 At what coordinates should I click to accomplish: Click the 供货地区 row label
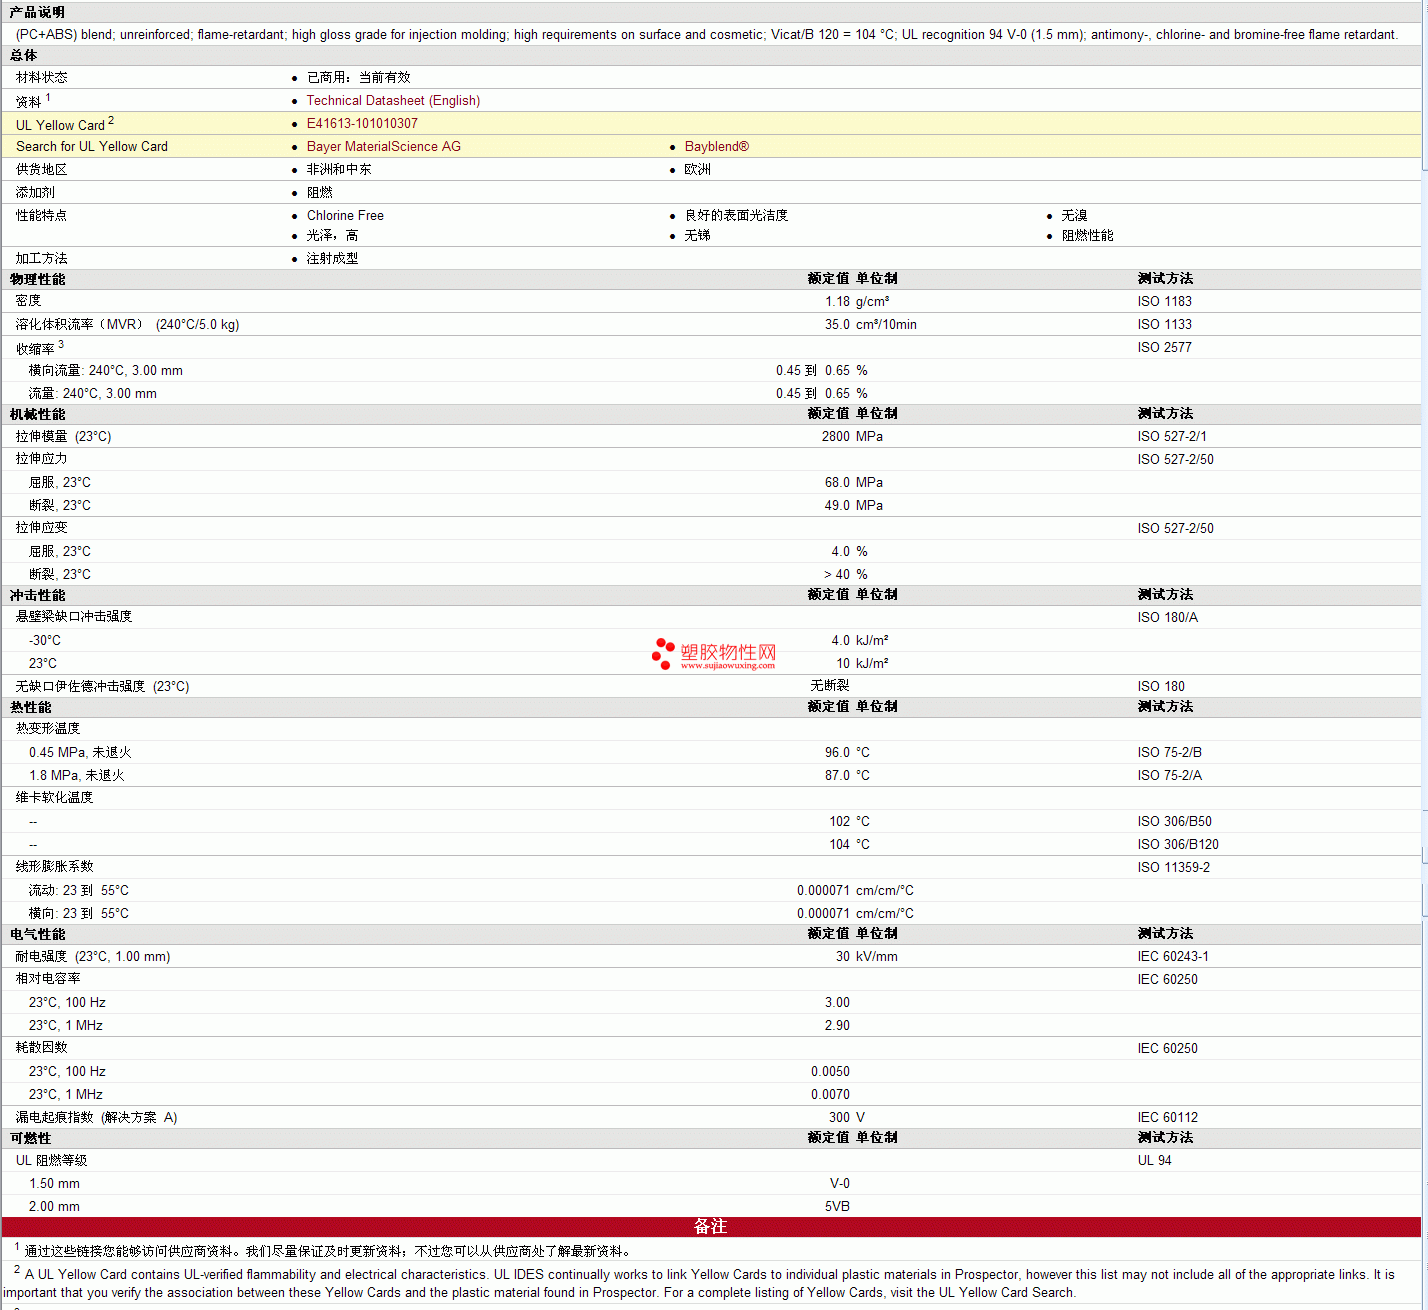tap(42, 170)
